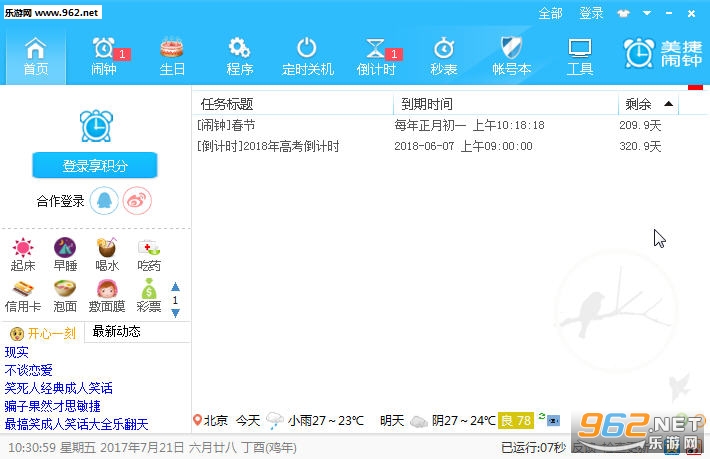Add the 喝水 drink water reminder
The height and width of the screenshot is (459, 710).
point(107,254)
